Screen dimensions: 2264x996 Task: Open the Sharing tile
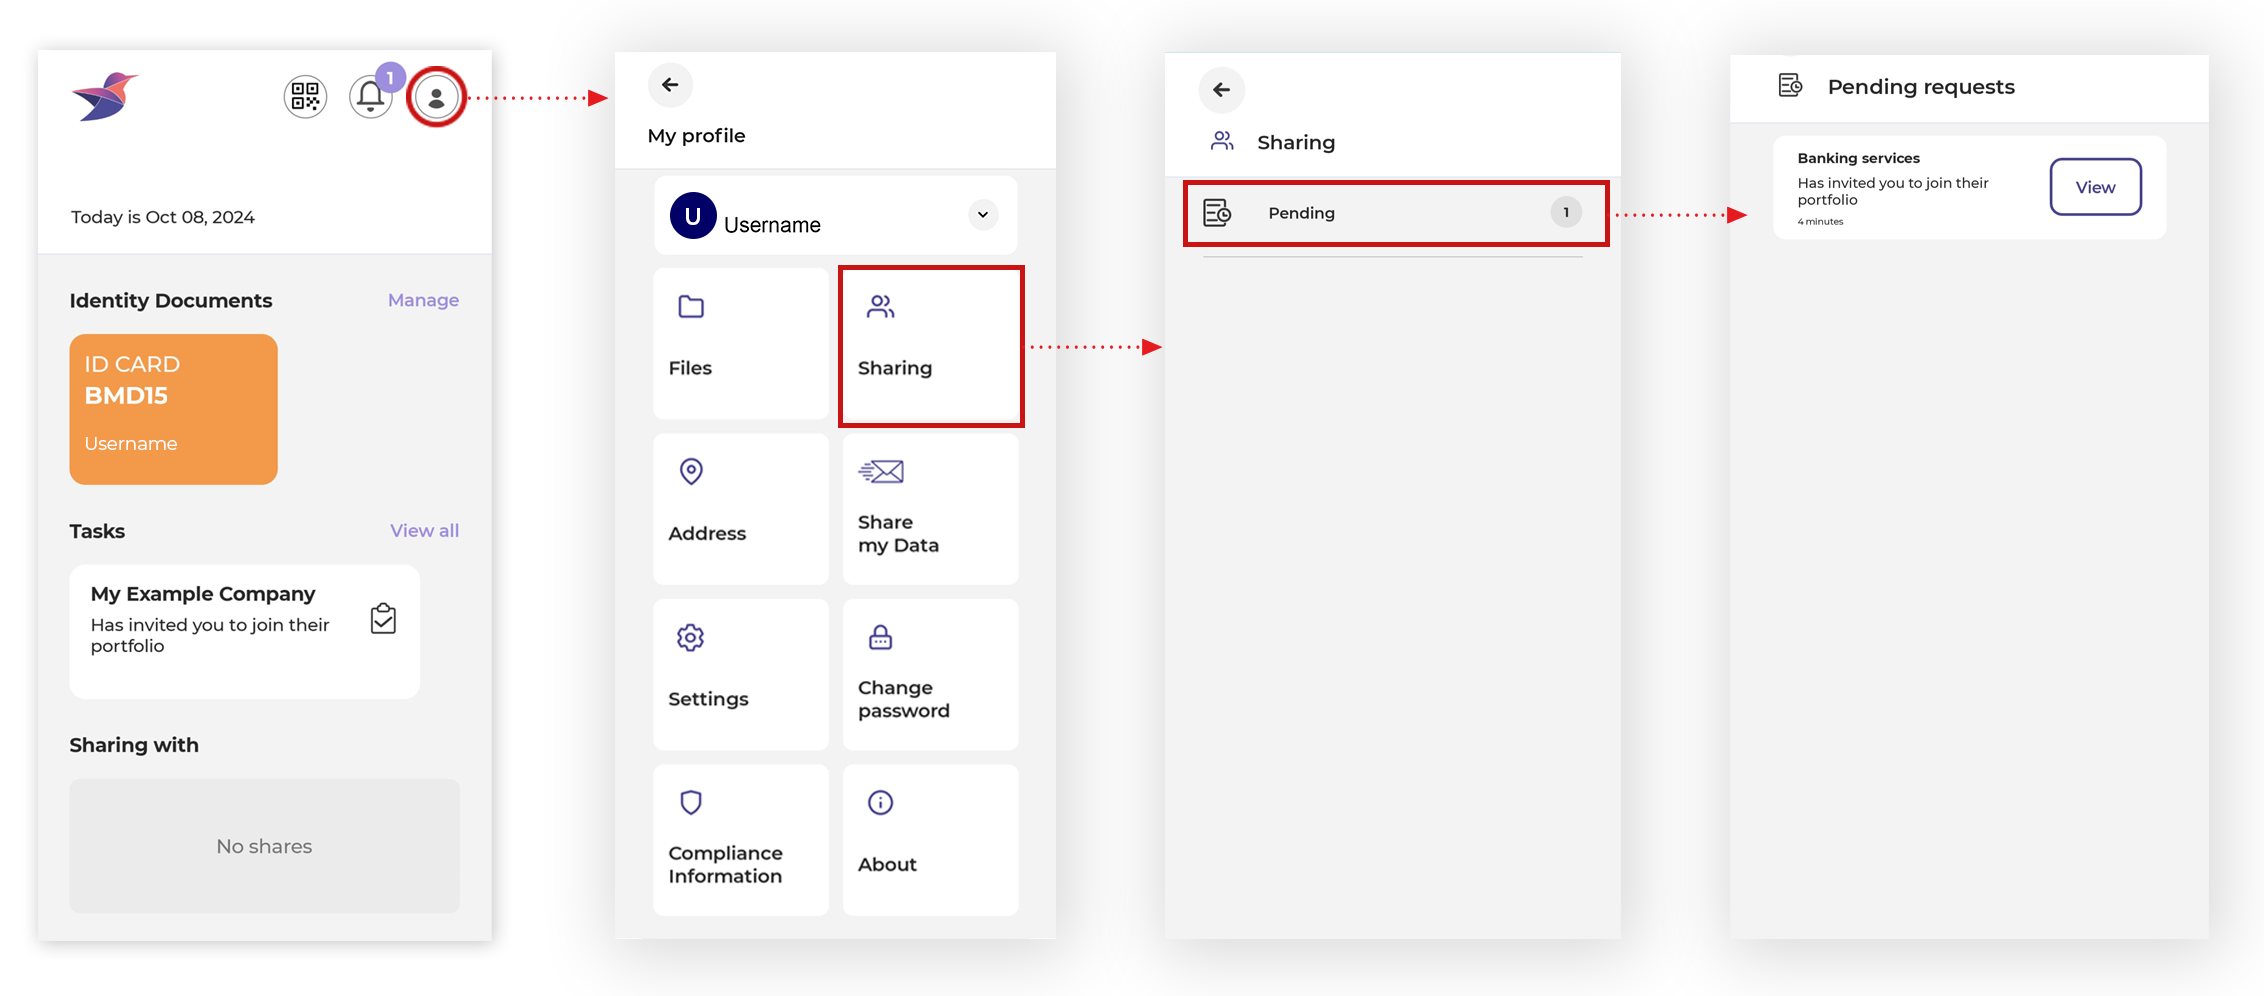930,343
